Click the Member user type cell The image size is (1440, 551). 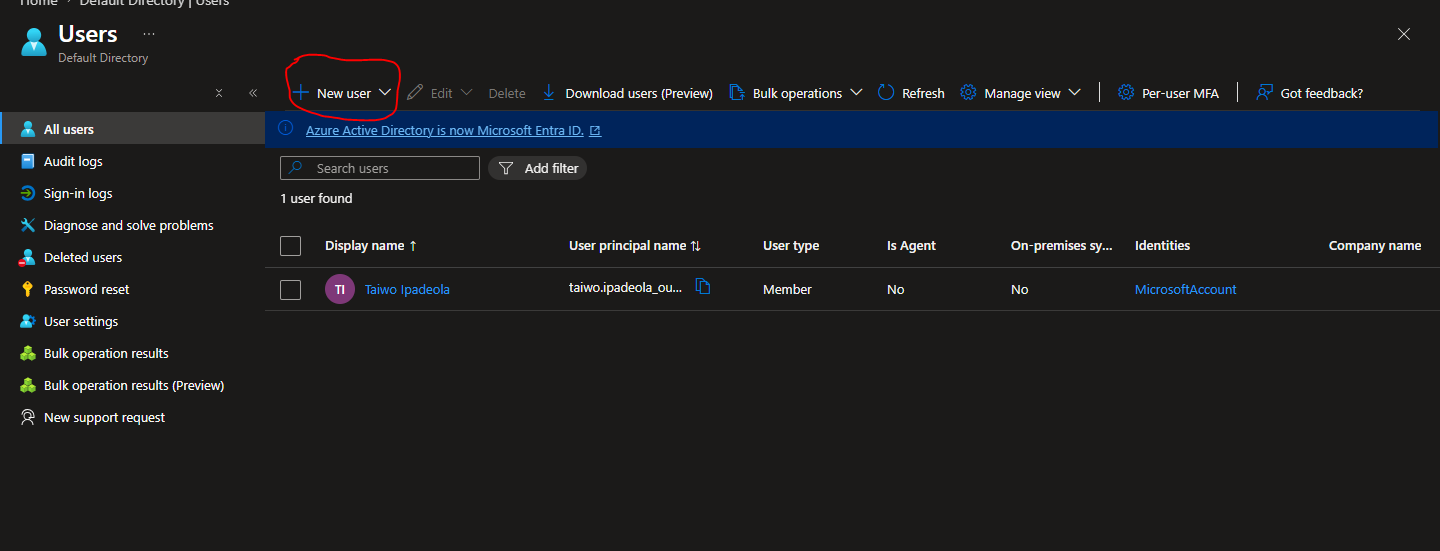[x=787, y=289]
